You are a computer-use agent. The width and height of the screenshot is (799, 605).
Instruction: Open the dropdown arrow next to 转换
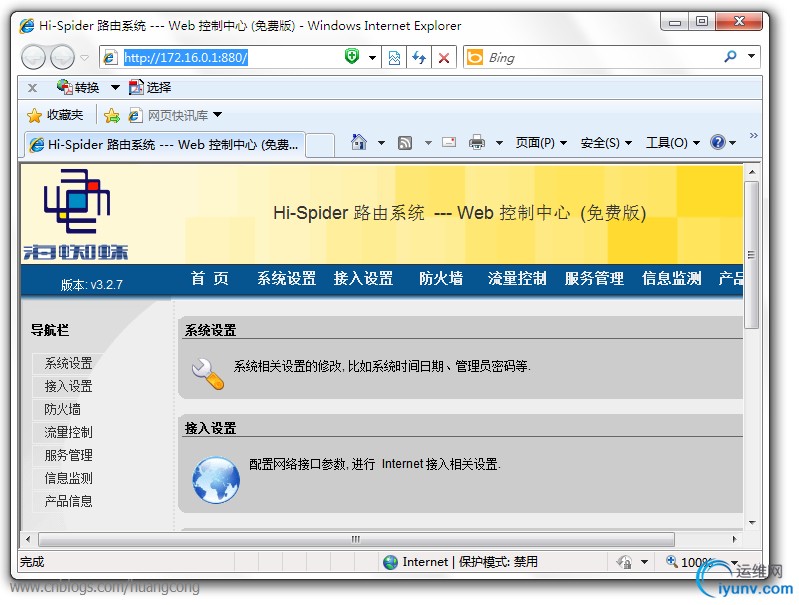point(115,88)
